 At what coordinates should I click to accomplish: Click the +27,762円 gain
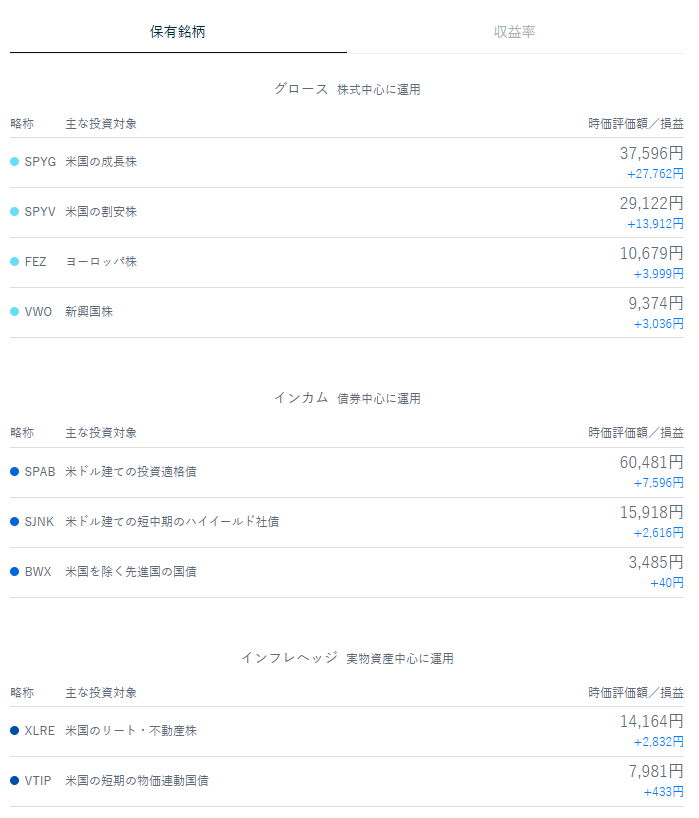(655, 174)
